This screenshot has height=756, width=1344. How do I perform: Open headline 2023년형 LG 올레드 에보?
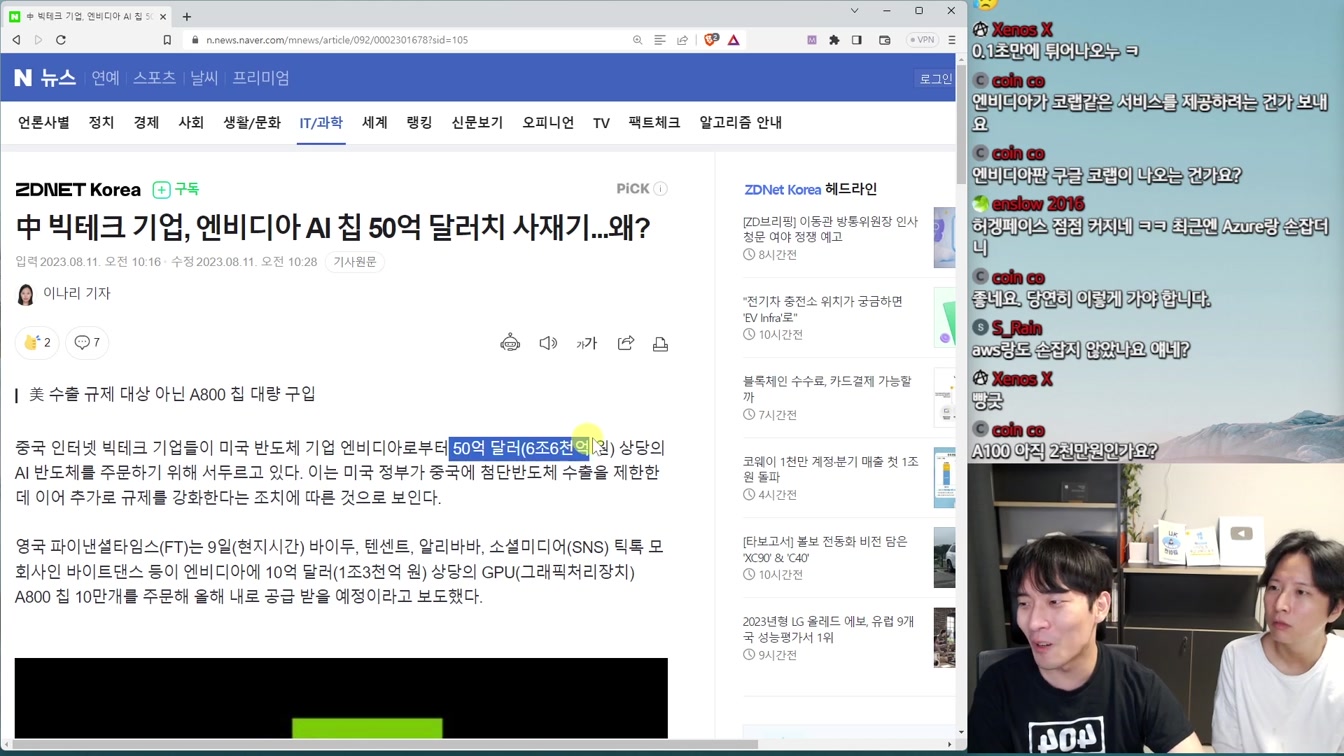(828, 629)
